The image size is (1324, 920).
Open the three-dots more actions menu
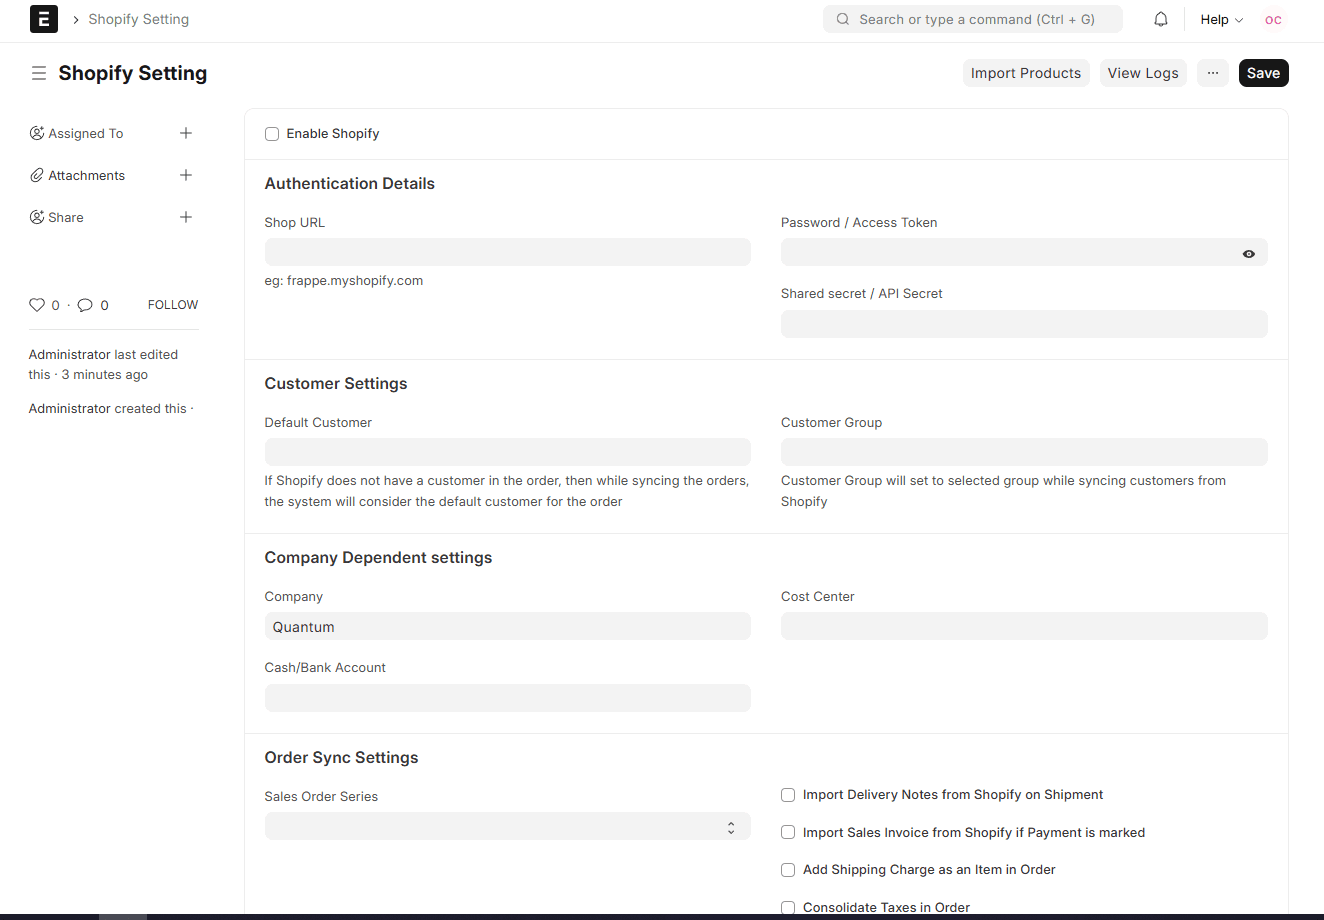click(x=1212, y=73)
